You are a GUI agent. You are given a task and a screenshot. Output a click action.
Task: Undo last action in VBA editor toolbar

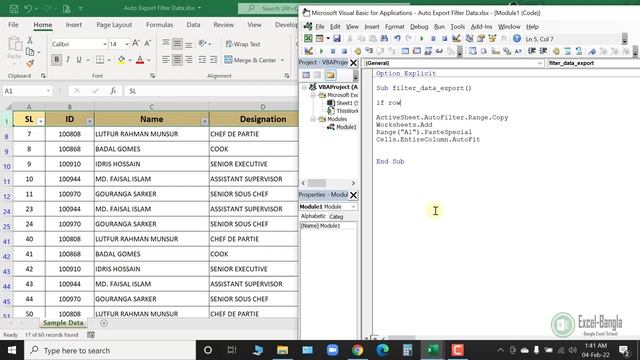(x=397, y=39)
